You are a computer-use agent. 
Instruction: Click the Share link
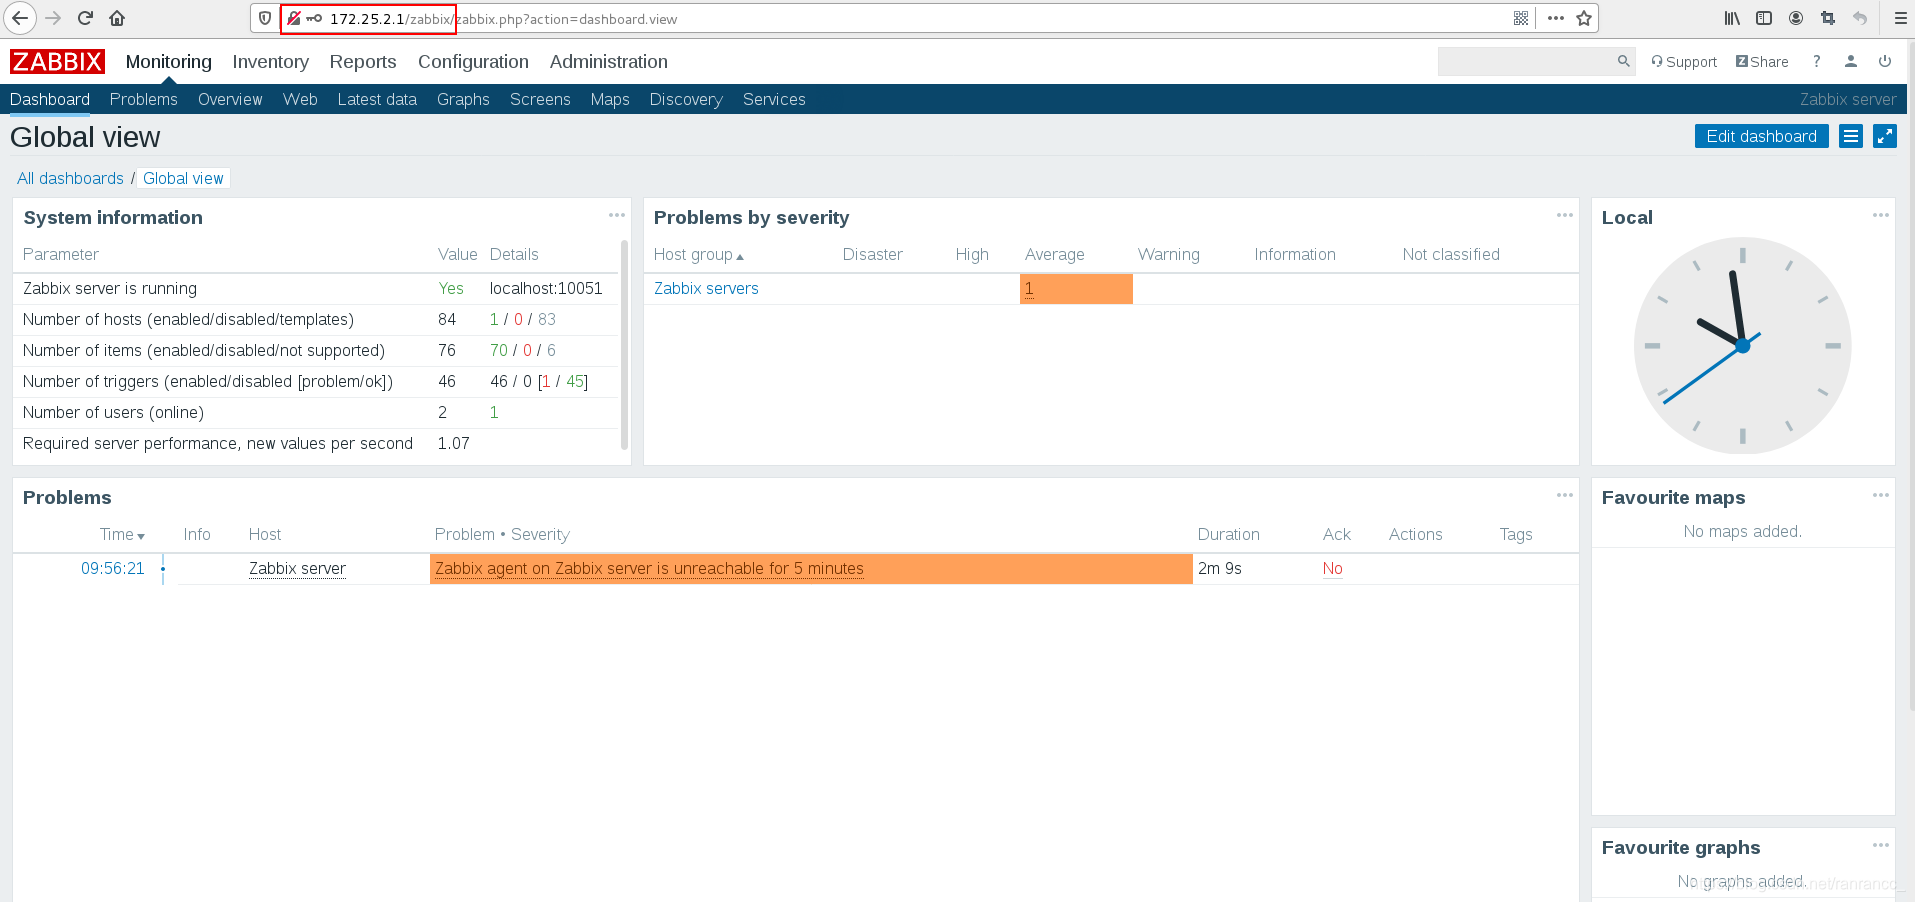click(1762, 62)
